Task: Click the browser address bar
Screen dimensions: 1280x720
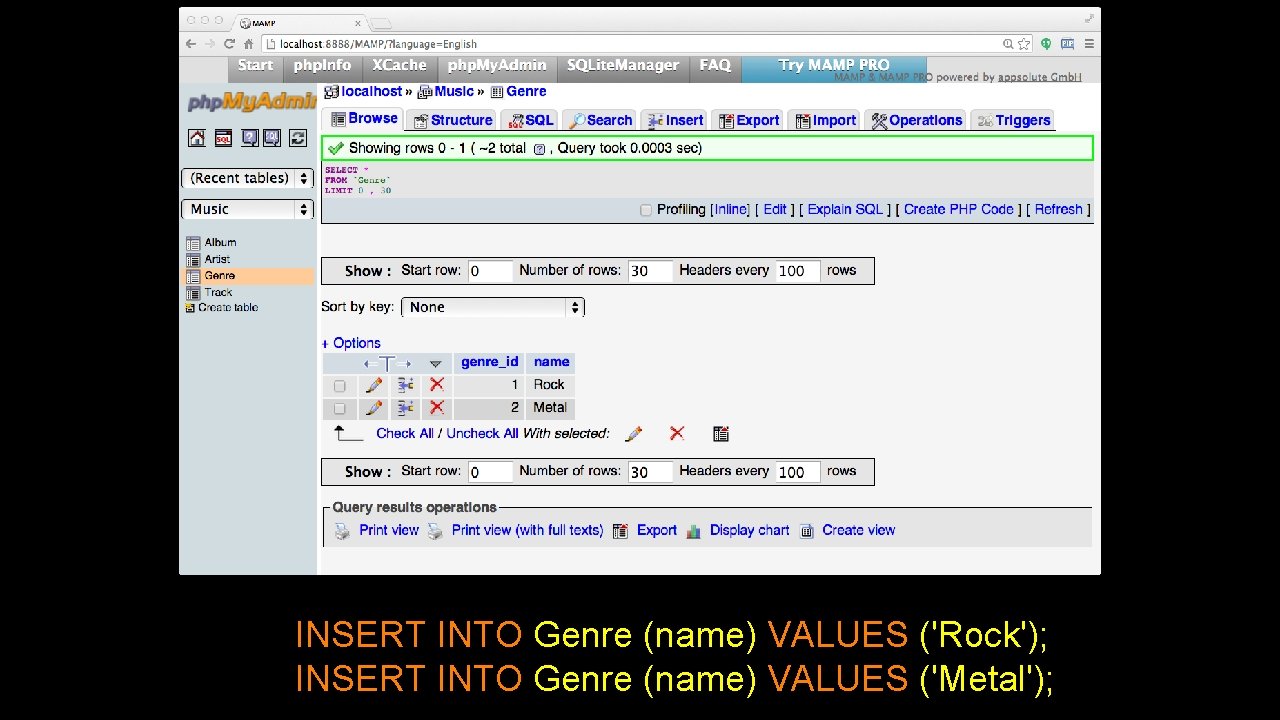Action: [638, 44]
